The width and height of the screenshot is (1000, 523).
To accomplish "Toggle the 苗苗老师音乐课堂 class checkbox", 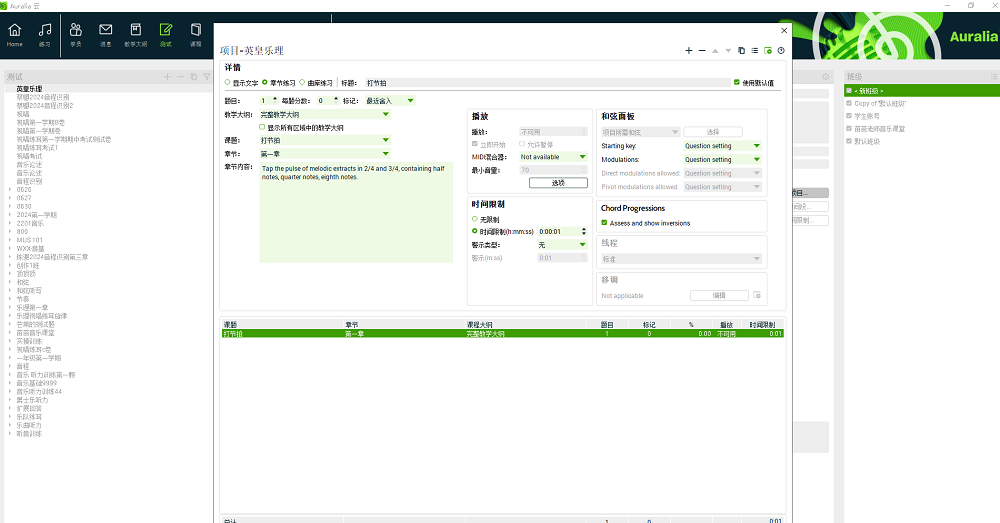I will (849, 128).
